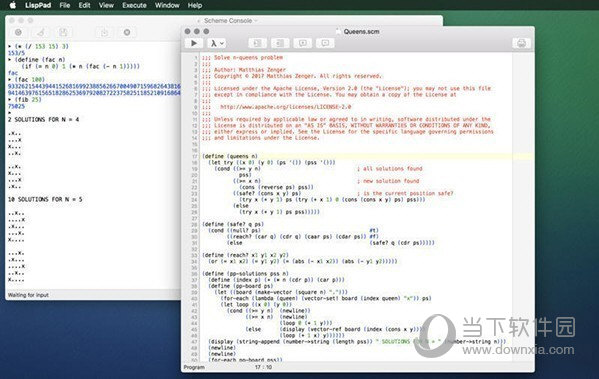The image size is (599, 379).
Task: Open the Help menu
Action: pos(195,5)
